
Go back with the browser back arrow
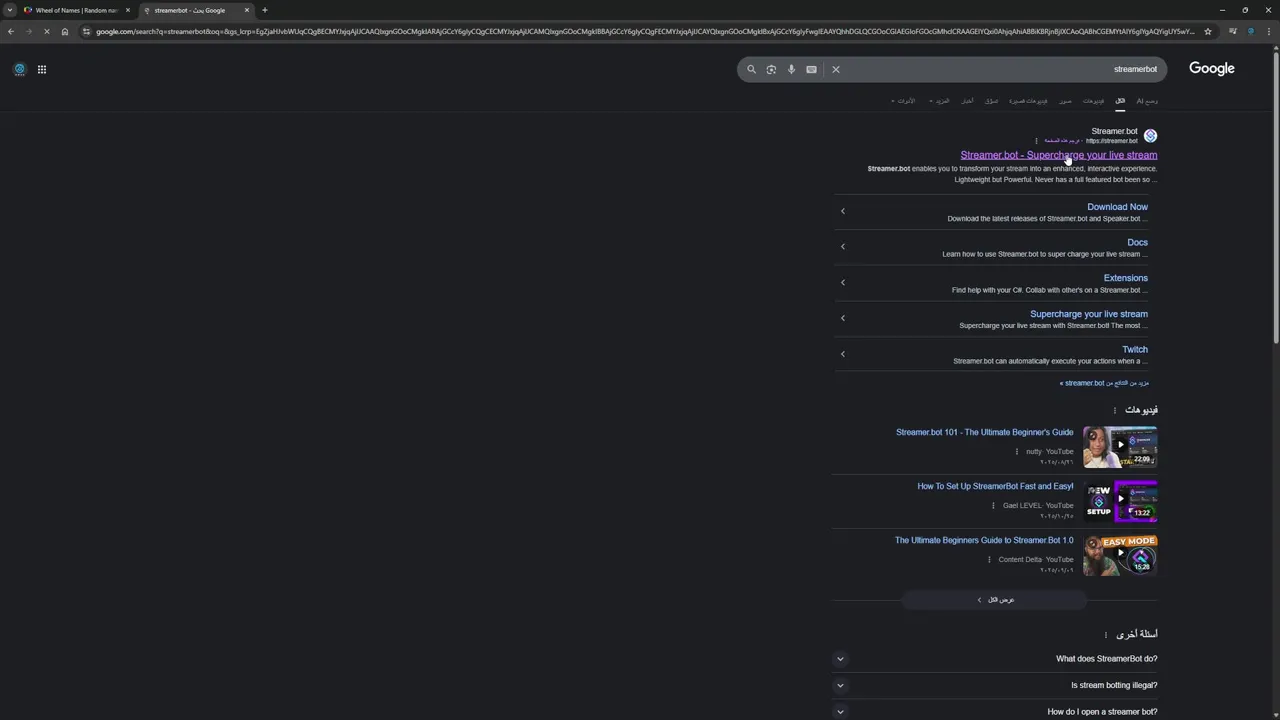pos(10,31)
